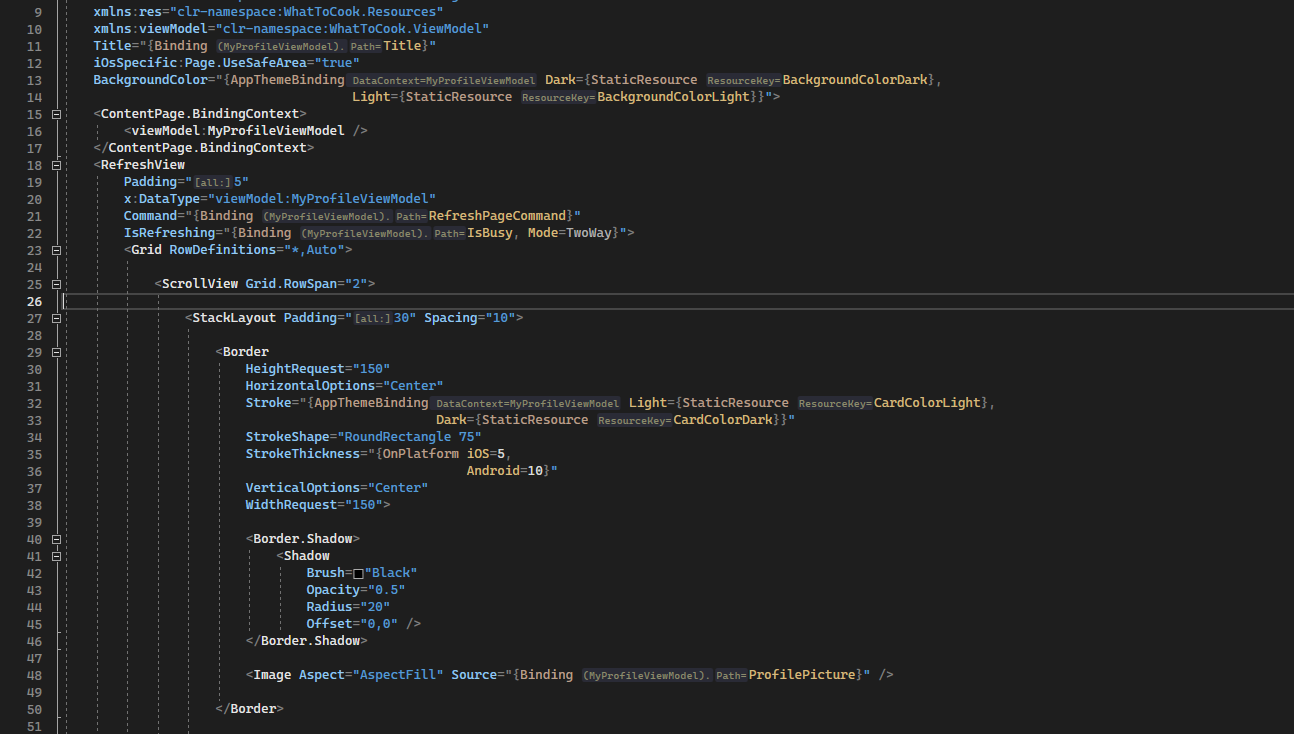1294x734 pixels.
Task: Collapse the RefreshView element fold
Action: point(56,164)
